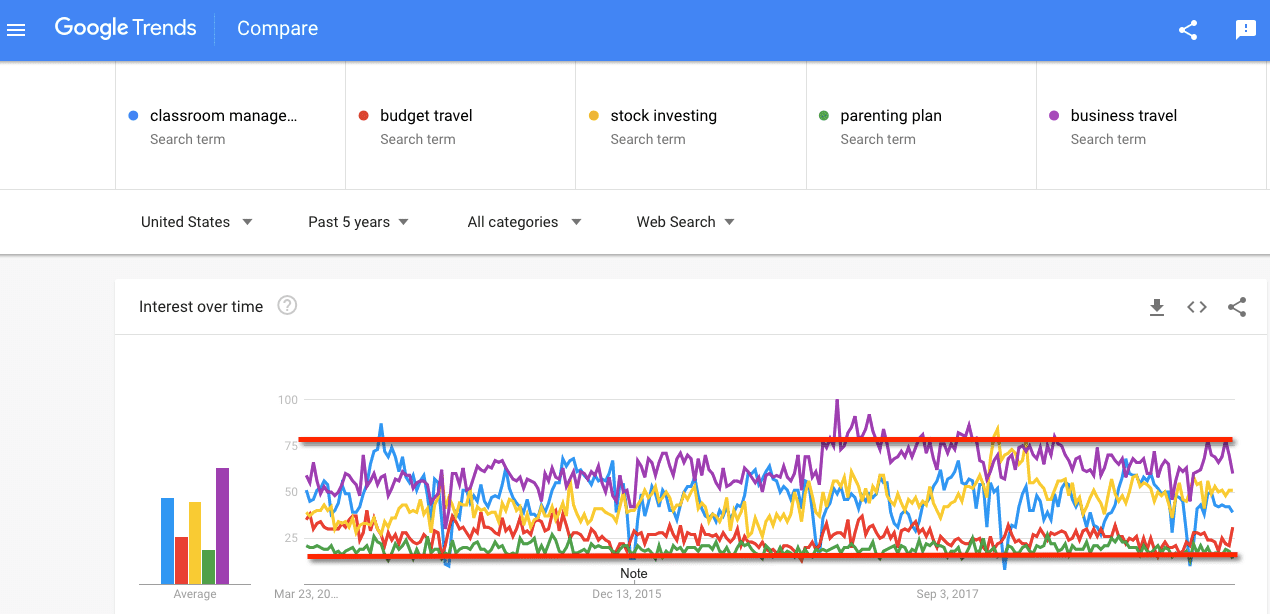Open the Web Search type dropdown
This screenshot has width=1270, height=614.
click(685, 222)
